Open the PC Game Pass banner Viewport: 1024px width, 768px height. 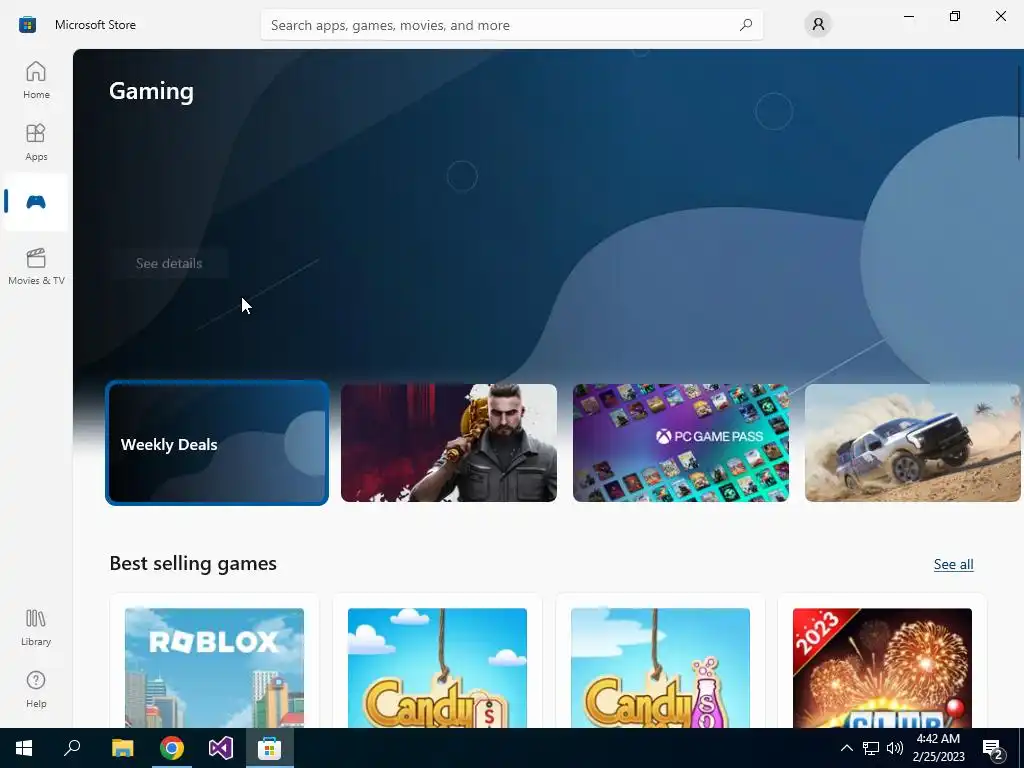point(680,443)
